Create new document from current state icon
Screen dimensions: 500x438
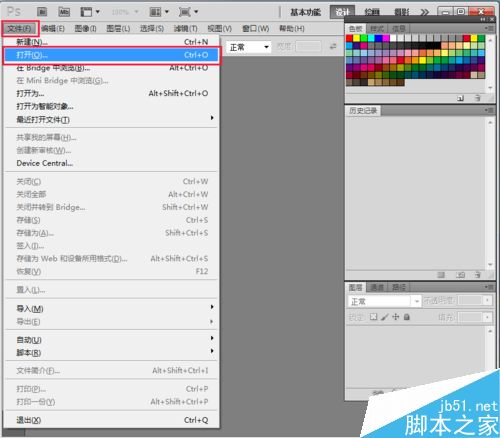[x=441, y=275]
